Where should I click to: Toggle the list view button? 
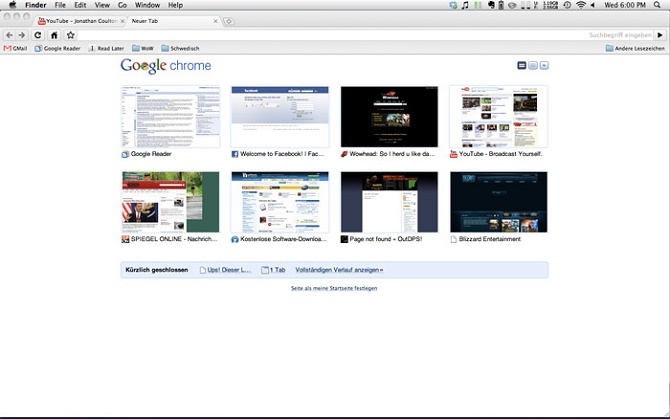533,66
